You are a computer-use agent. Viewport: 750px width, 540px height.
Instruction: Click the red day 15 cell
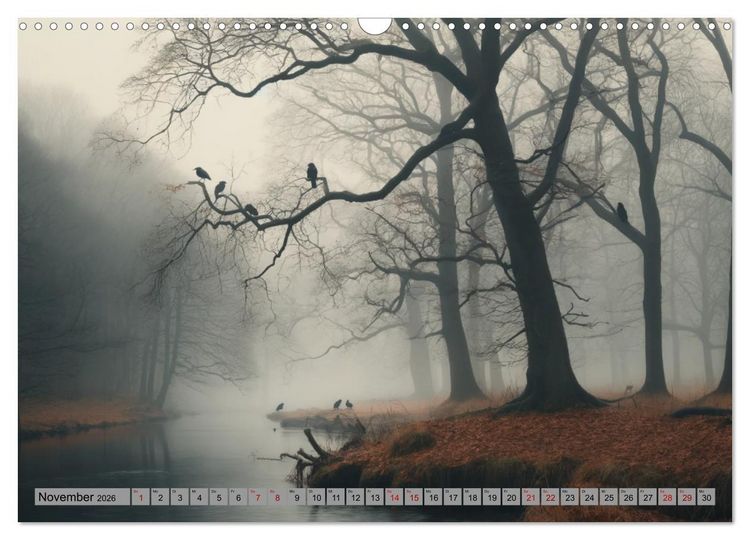(414, 497)
